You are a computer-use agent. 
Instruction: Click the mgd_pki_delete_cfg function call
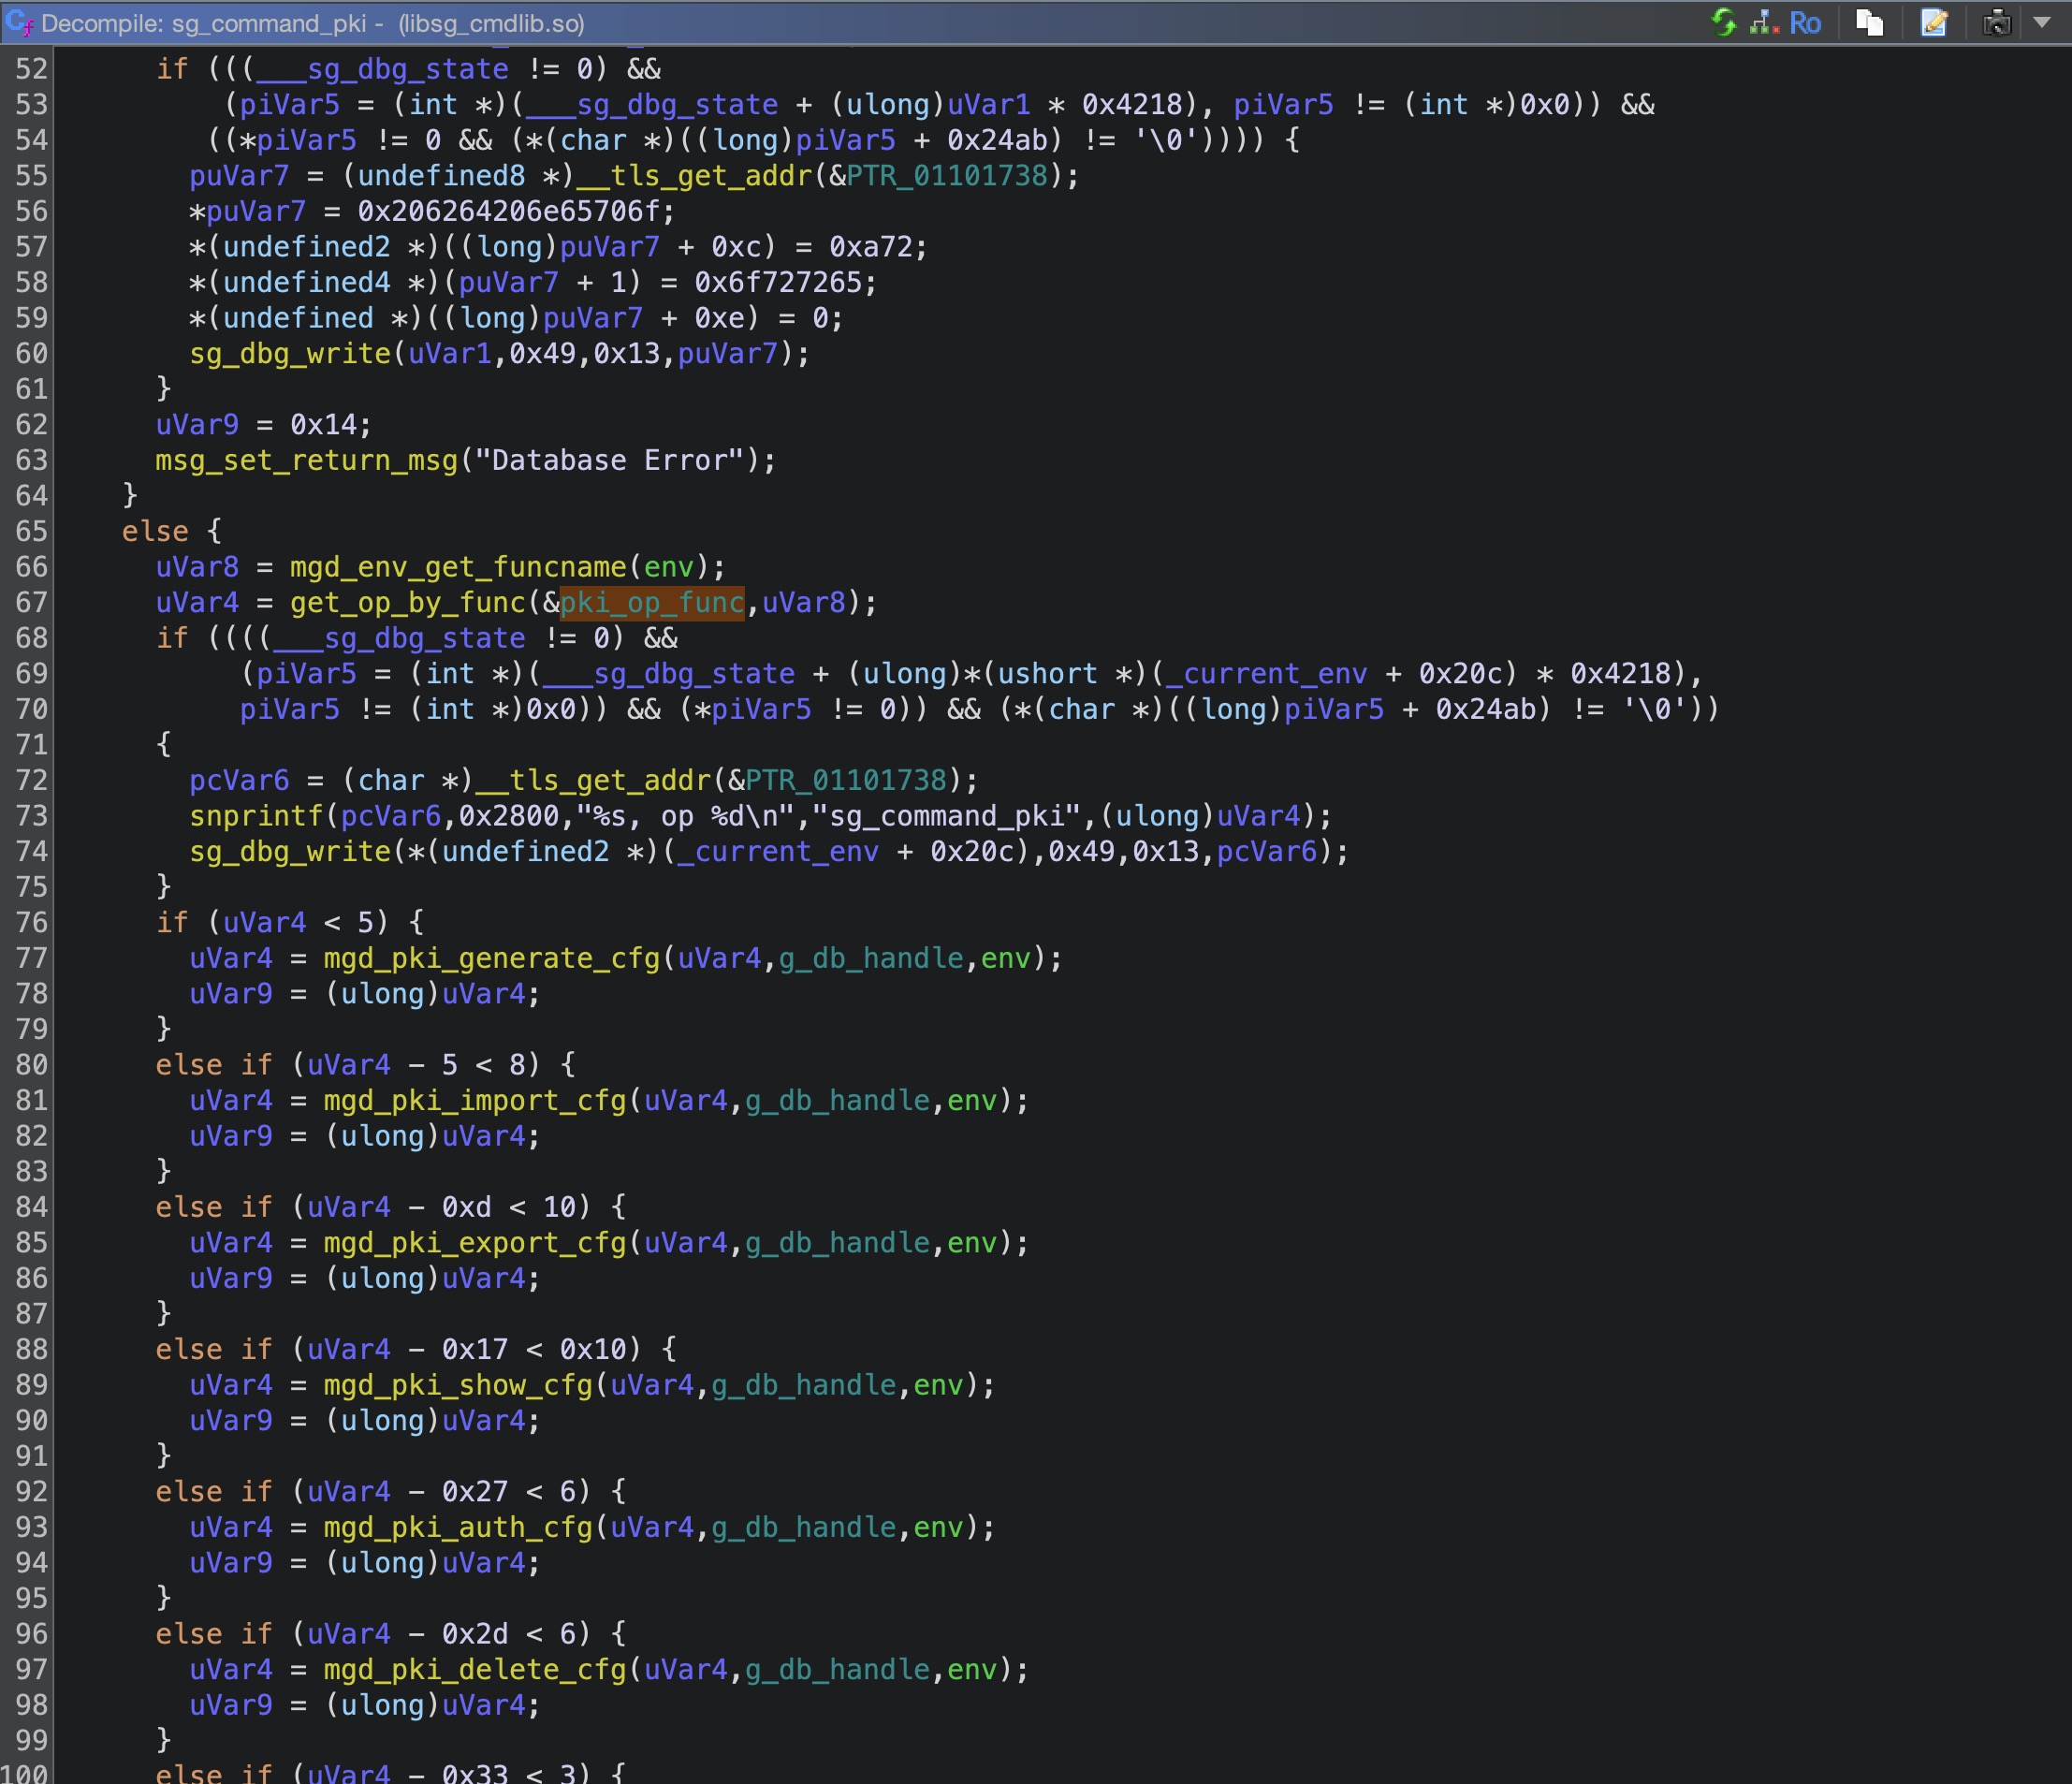pyautogui.click(x=474, y=1669)
